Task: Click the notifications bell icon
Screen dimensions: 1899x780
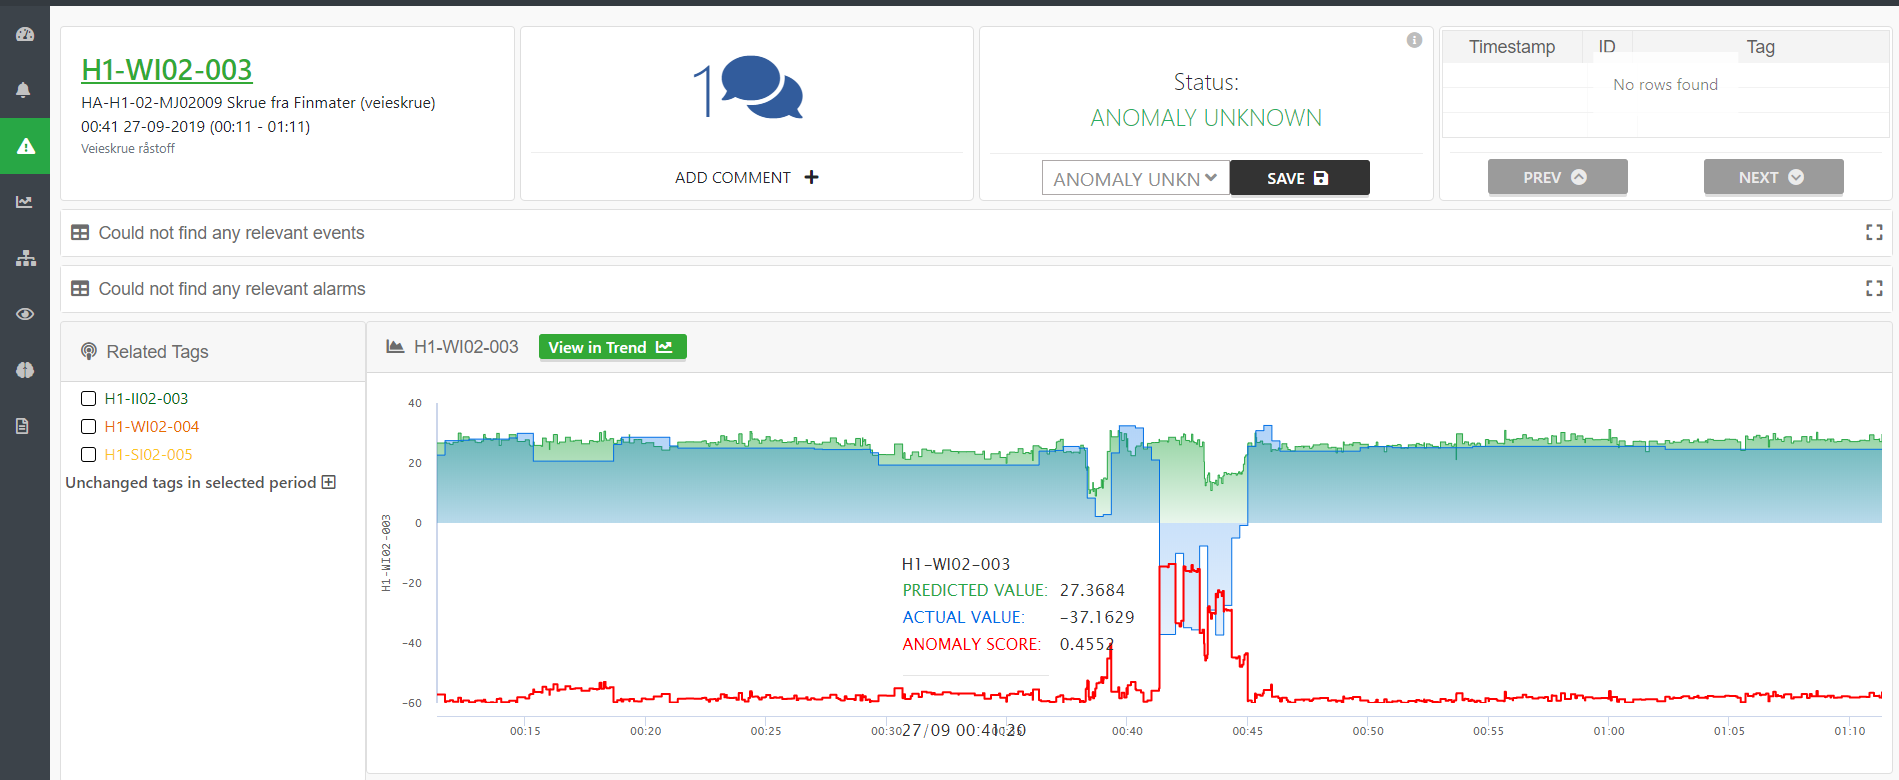Action: tap(24, 90)
